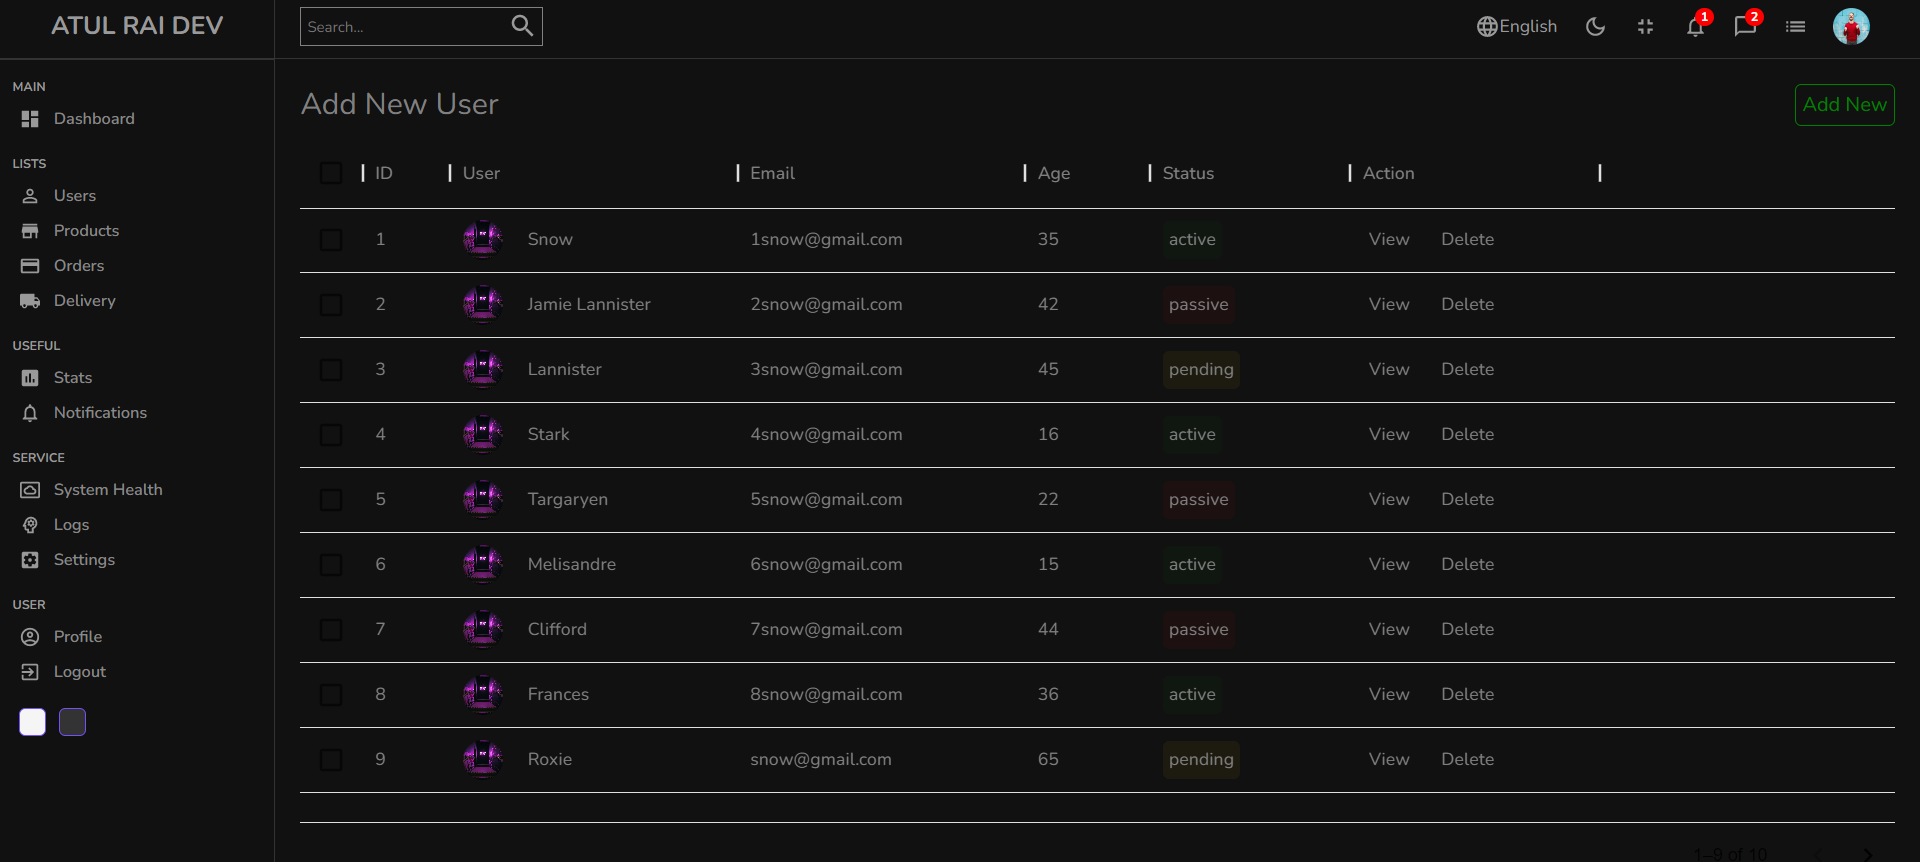Viewport: 1920px width, 862px height.
Task: Click the Delivery truck icon
Action: 30,301
